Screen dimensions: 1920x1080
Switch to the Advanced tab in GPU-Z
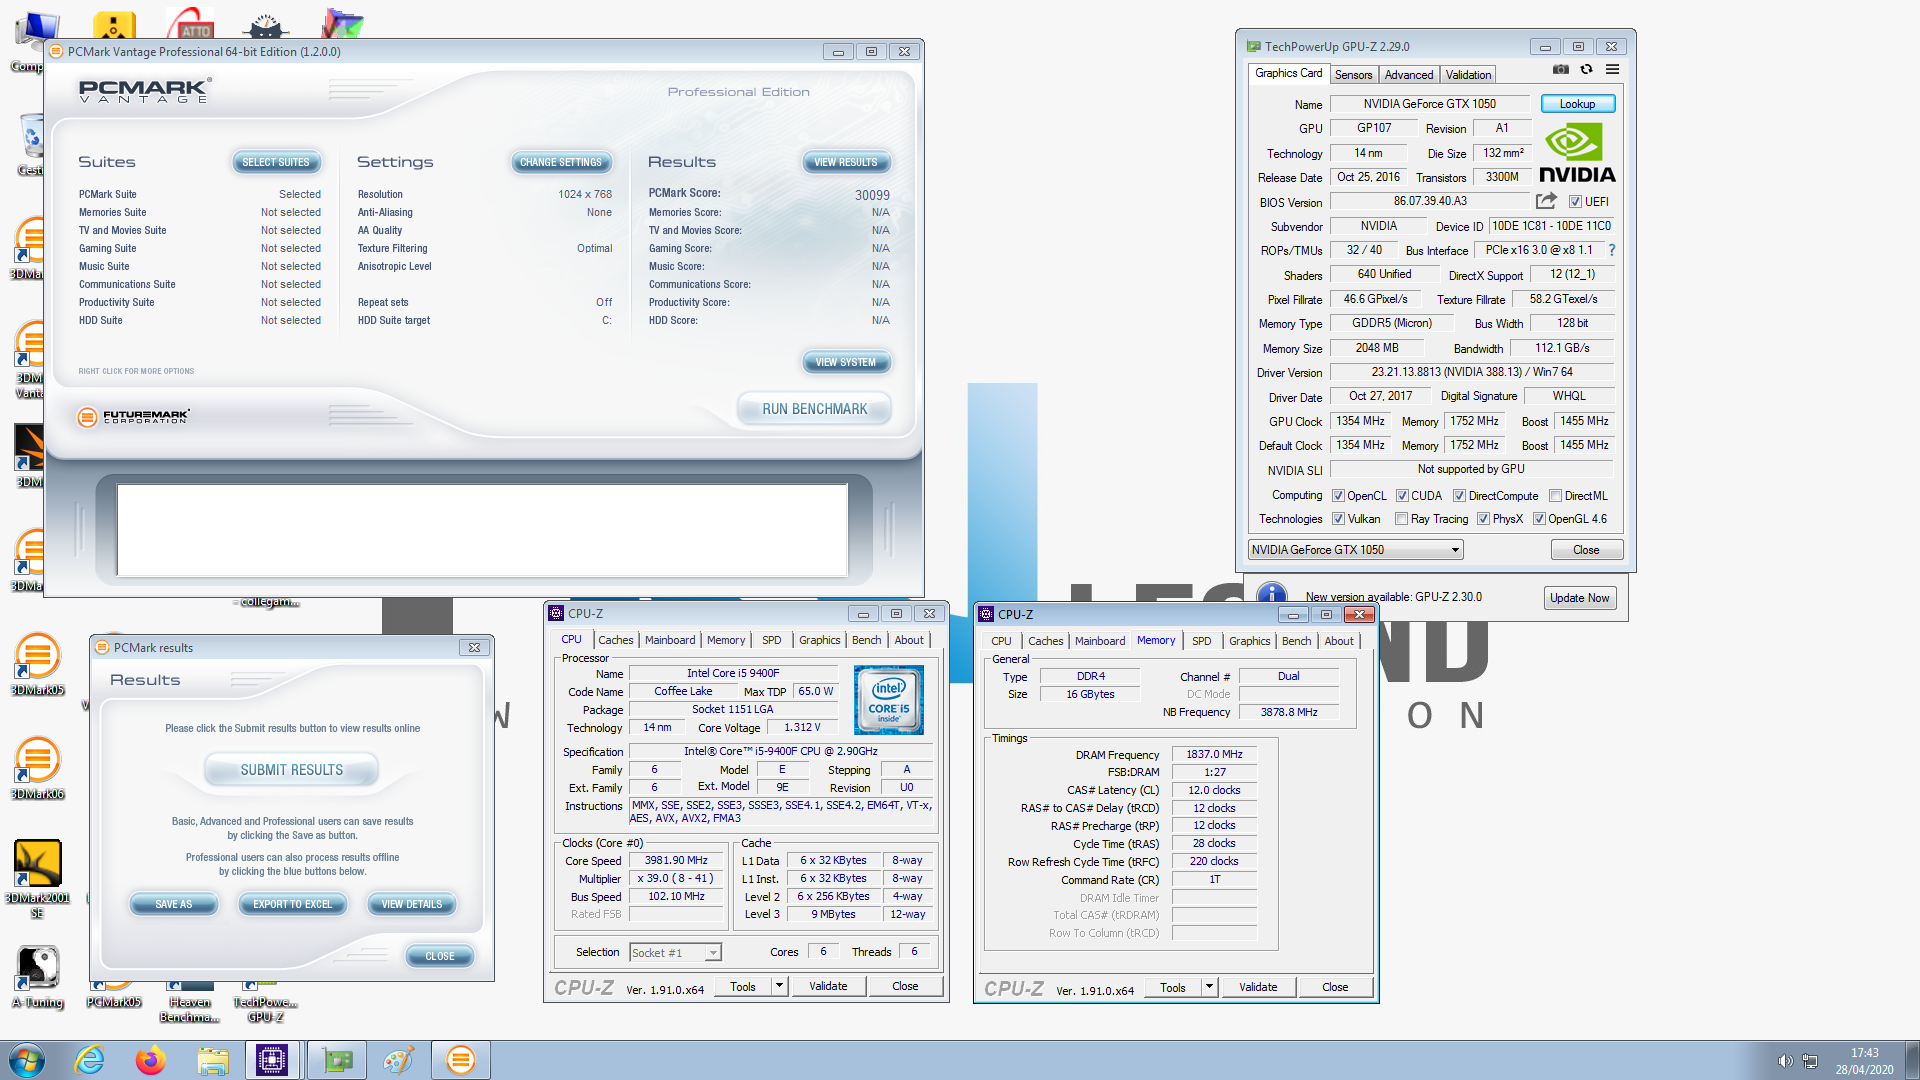(1409, 75)
